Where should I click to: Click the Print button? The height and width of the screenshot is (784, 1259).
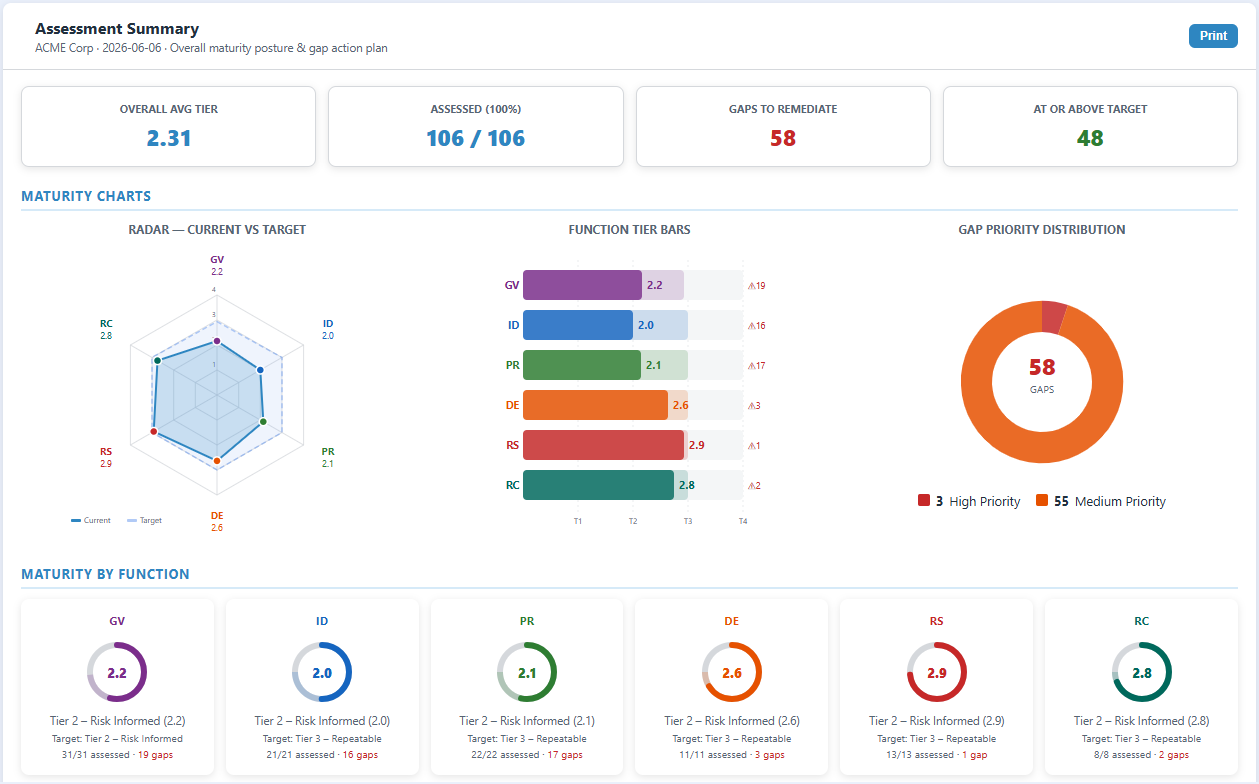(1213, 36)
